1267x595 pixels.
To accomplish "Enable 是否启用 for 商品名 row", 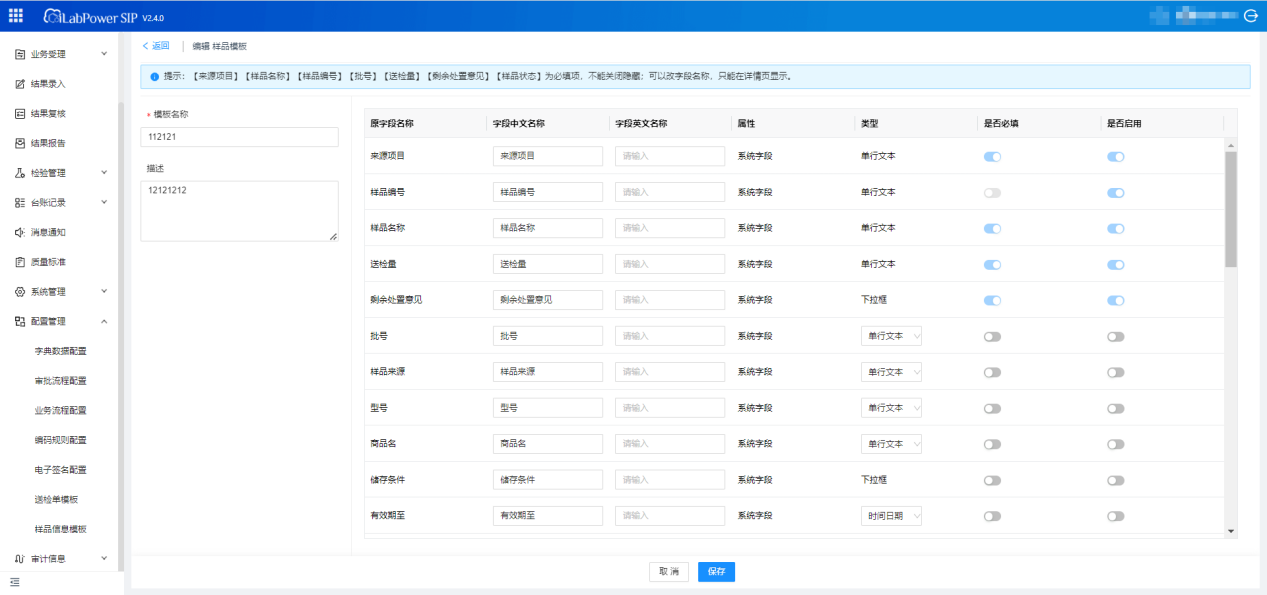I will point(1116,444).
